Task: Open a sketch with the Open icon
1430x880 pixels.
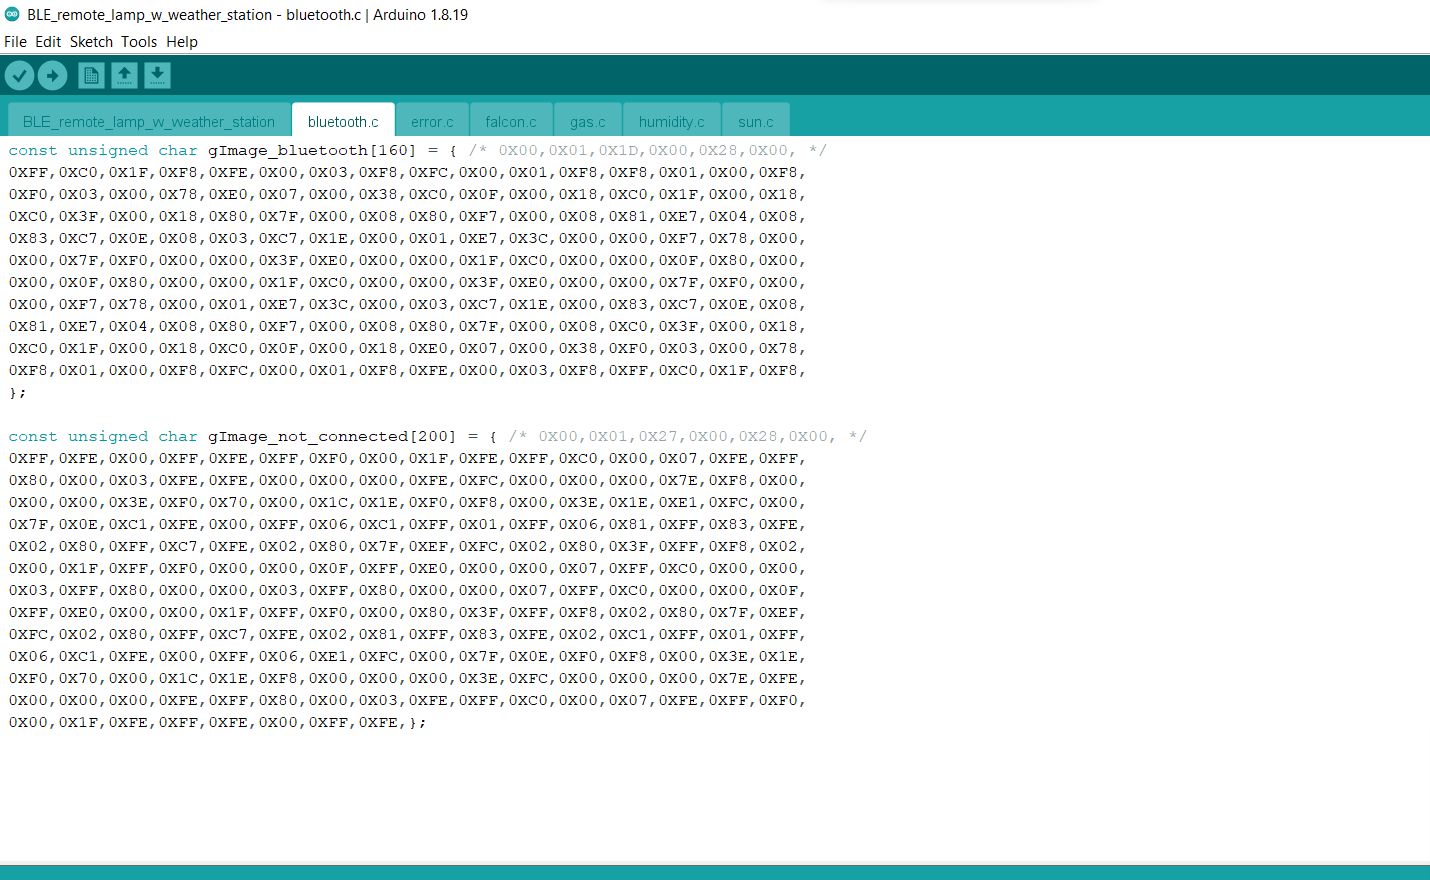Action: 124,75
